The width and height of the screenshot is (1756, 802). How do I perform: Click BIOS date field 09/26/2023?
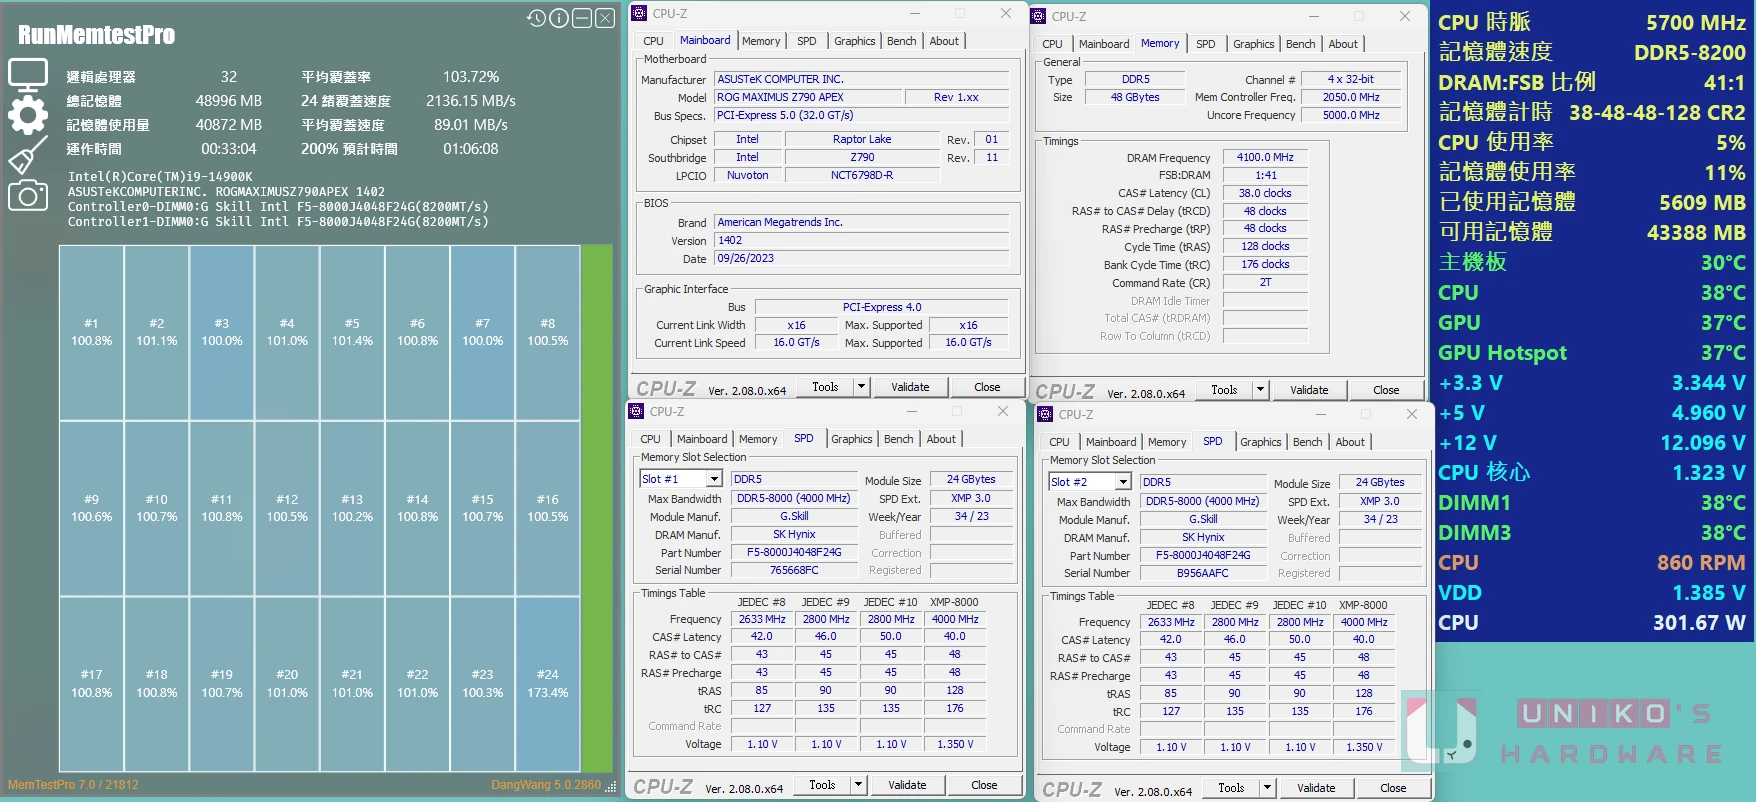tap(862, 258)
